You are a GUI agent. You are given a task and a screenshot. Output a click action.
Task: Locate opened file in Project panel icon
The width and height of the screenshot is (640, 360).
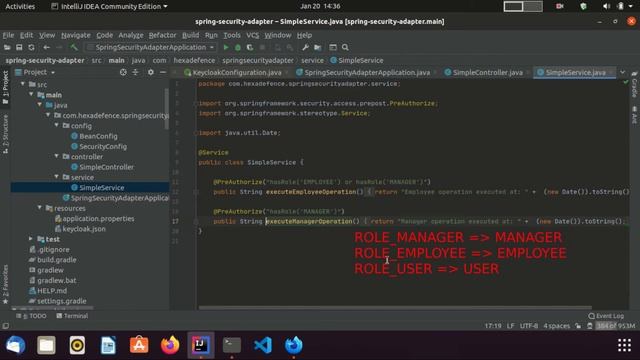coord(123,72)
